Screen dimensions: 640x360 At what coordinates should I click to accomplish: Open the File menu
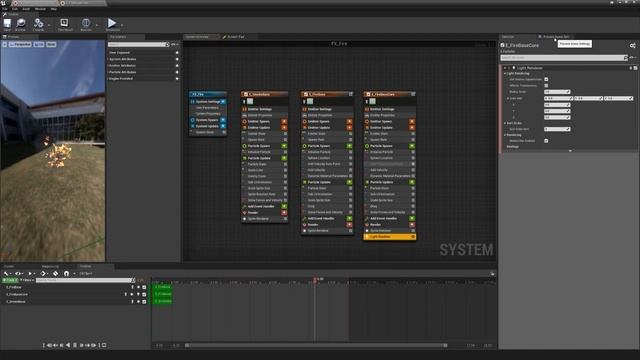tap(4, 9)
